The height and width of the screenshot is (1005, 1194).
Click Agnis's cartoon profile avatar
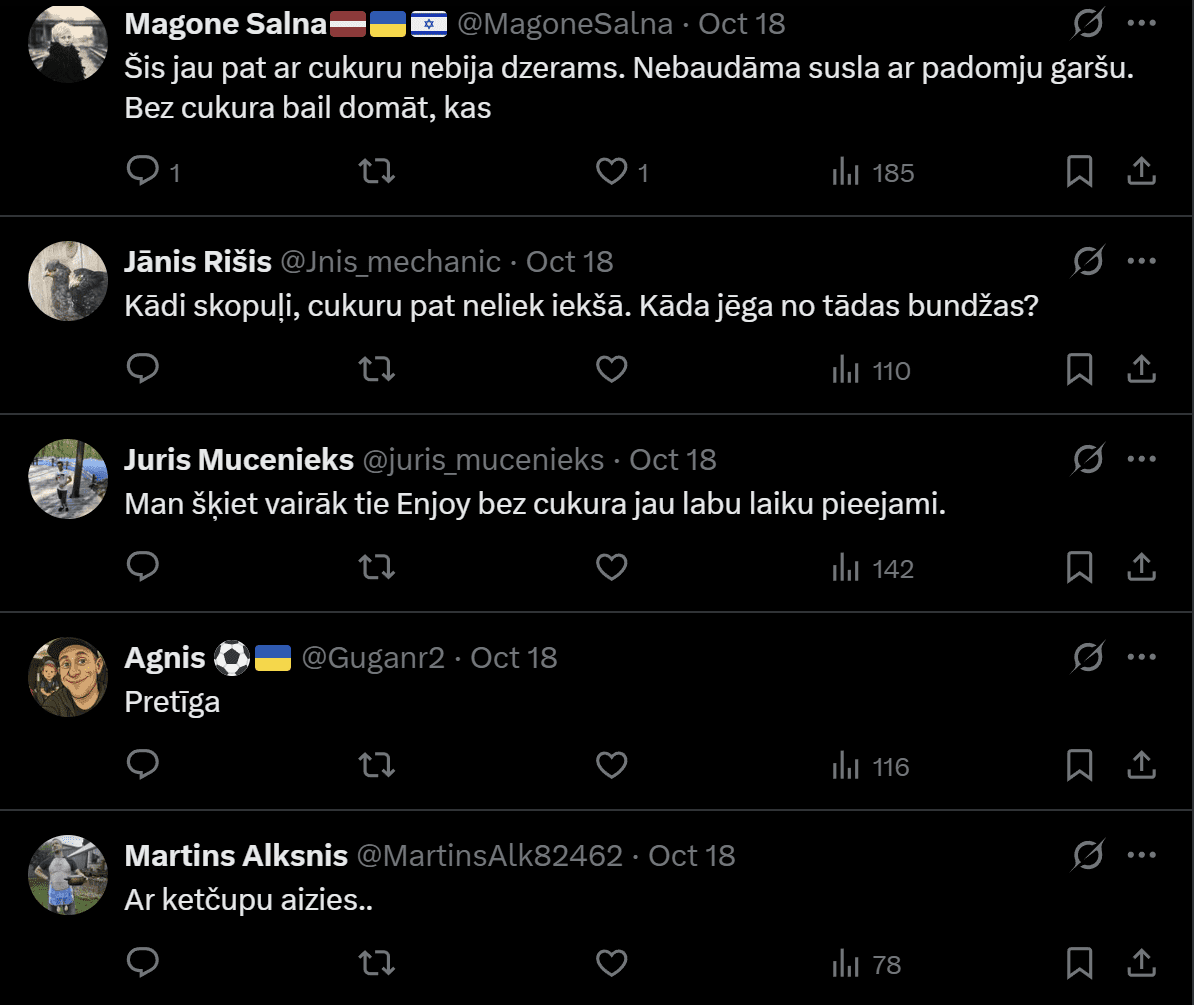(68, 677)
